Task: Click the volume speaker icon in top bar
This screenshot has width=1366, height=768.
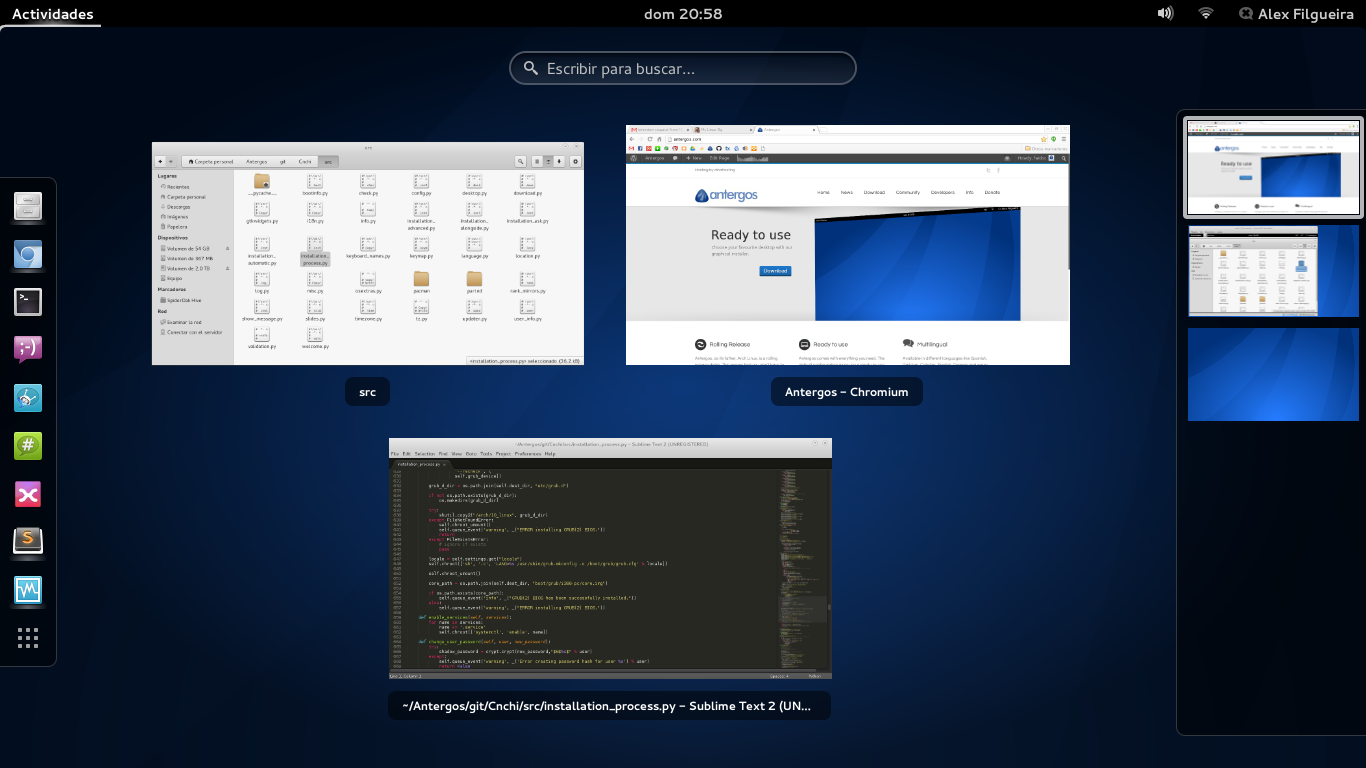Action: [1165, 13]
